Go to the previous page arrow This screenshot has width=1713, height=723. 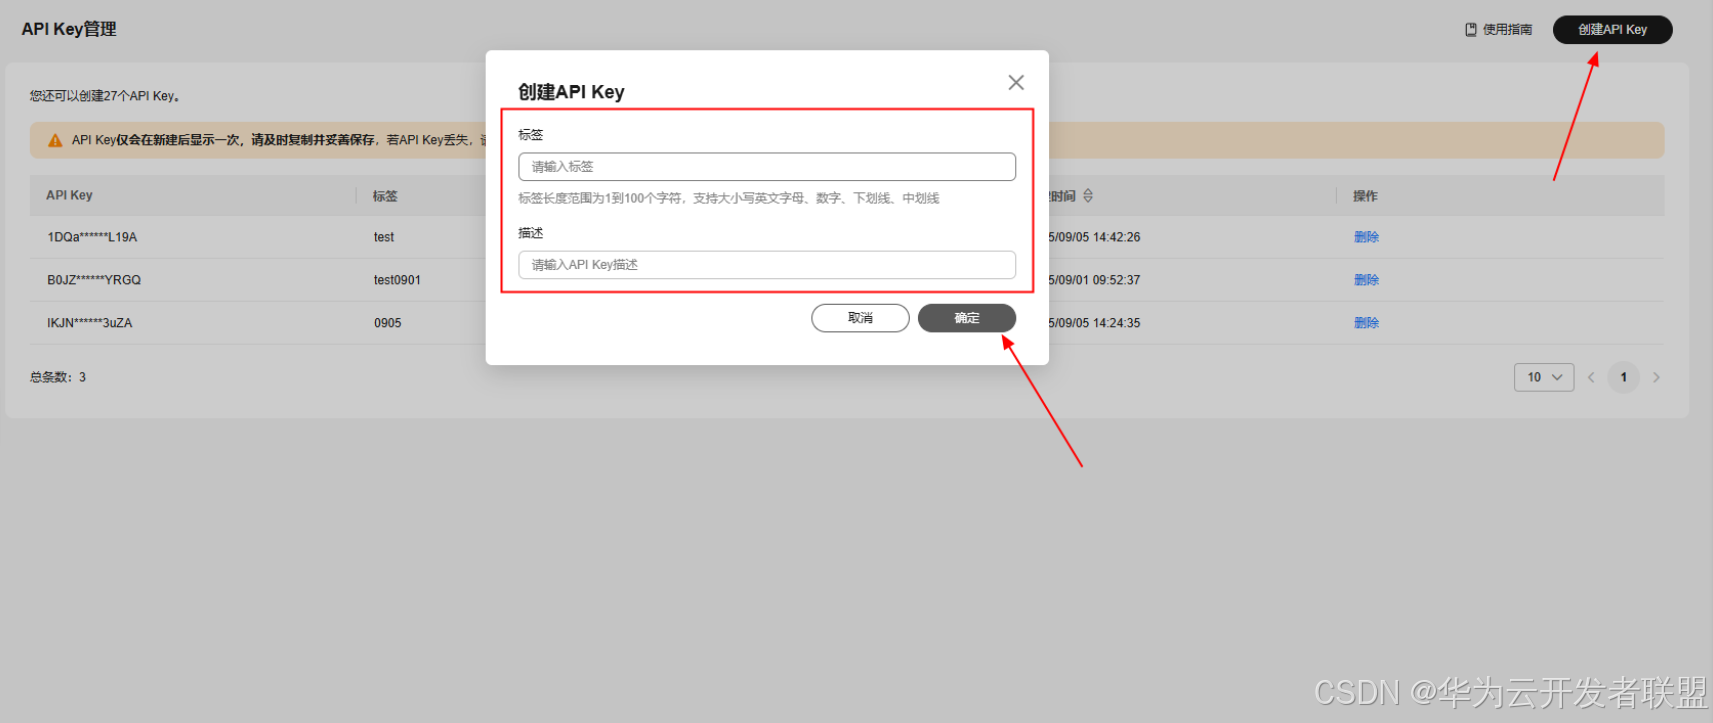(x=1591, y=378)
